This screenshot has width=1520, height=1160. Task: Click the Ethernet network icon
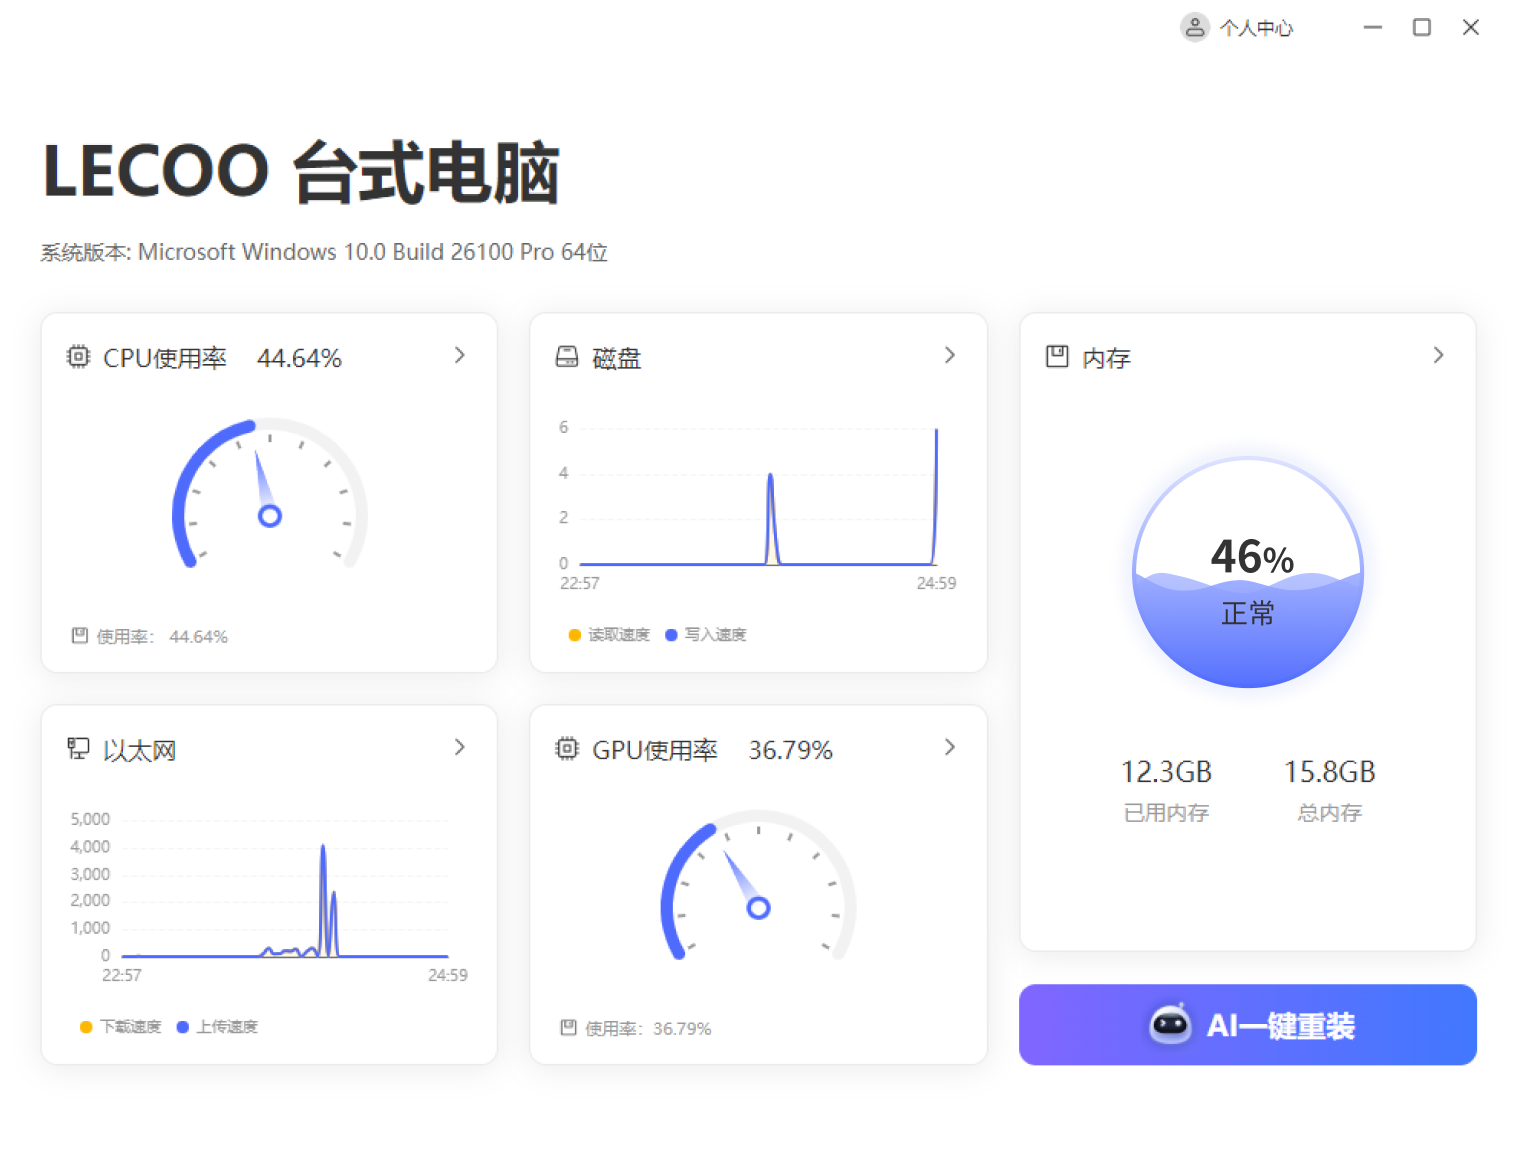pos(78,749)
